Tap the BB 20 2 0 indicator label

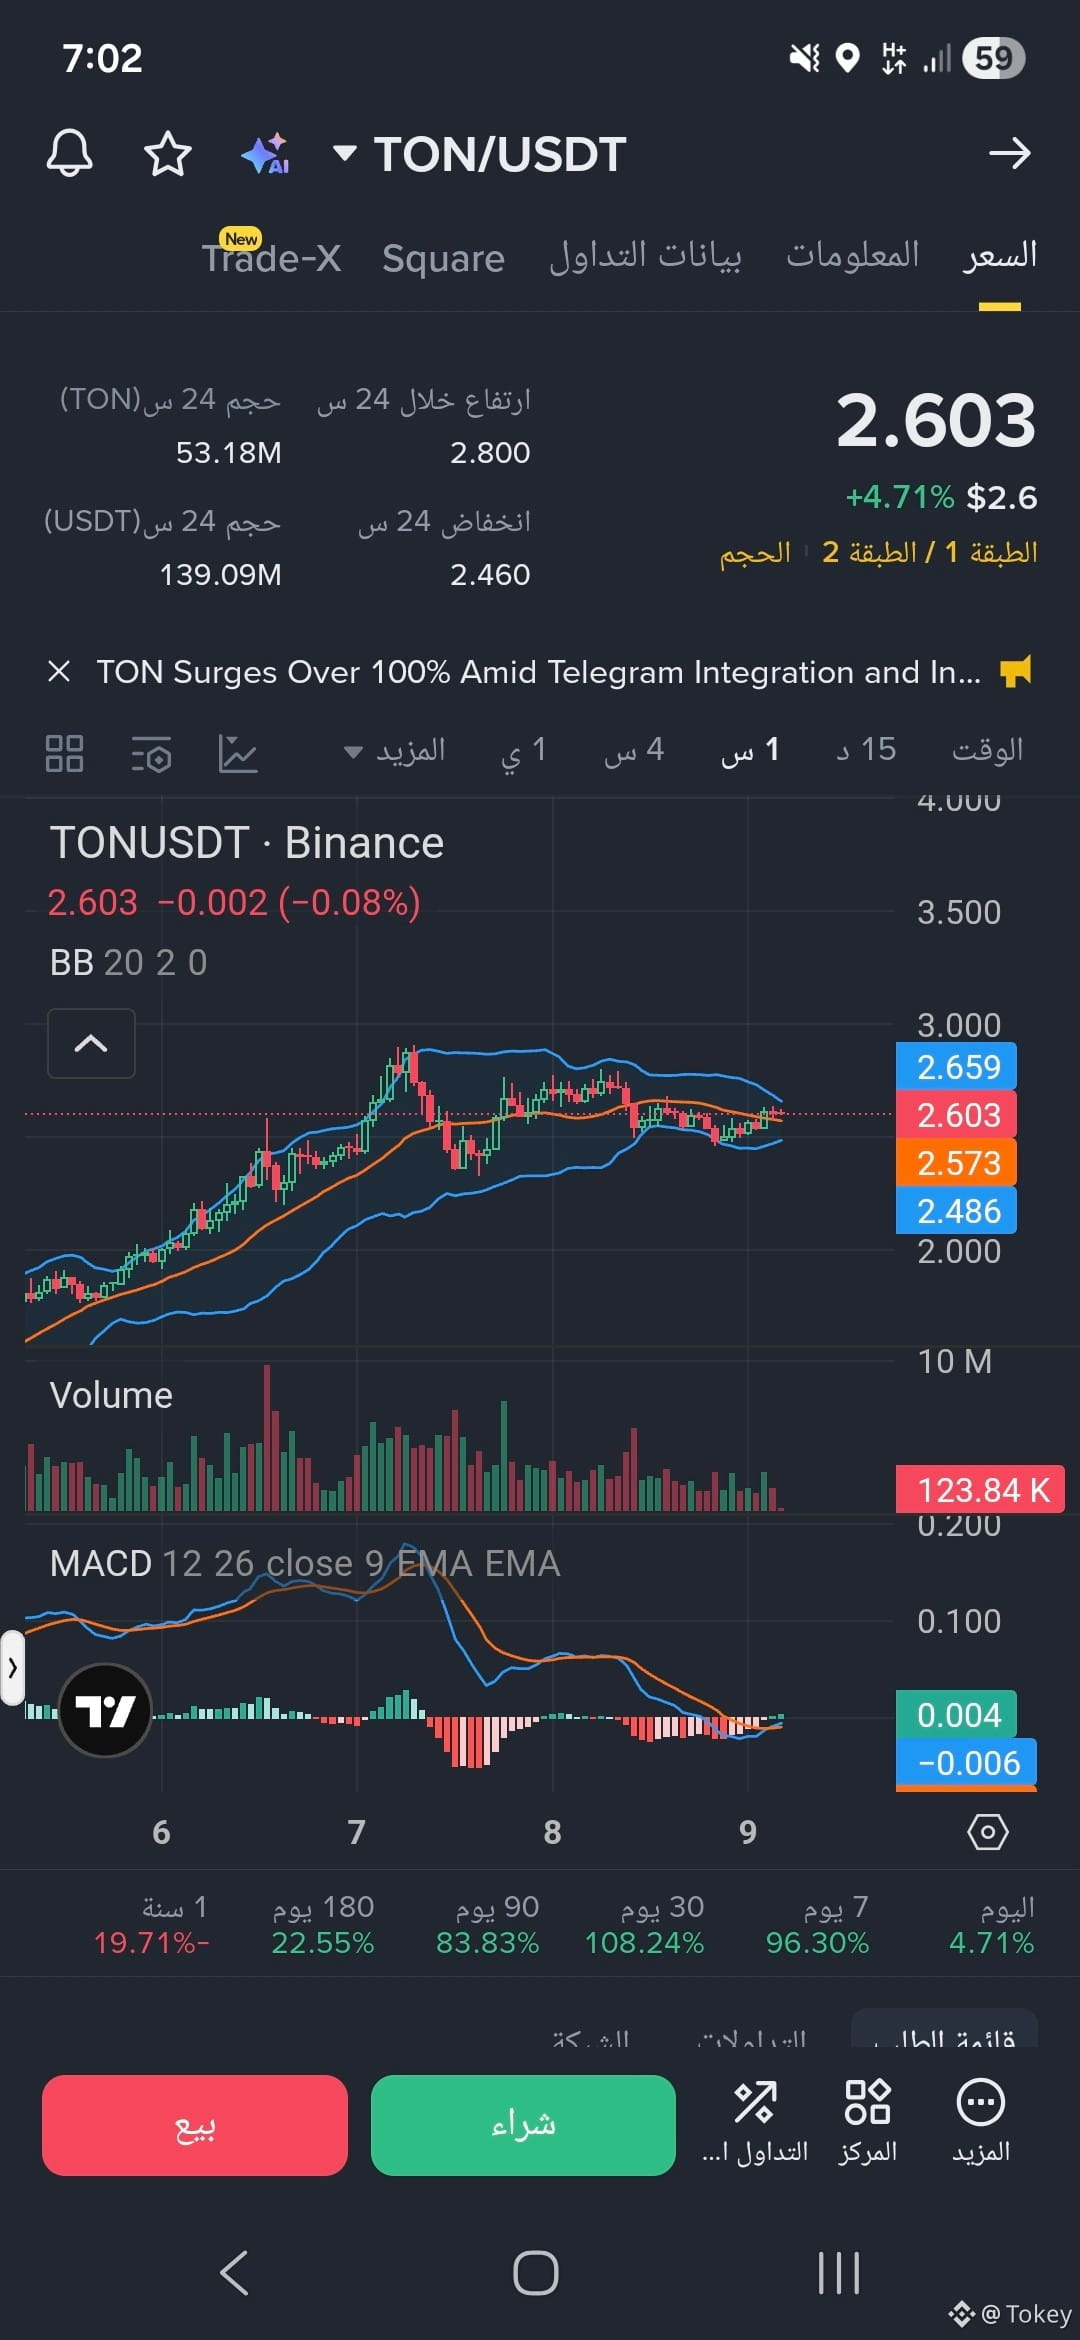129,962
